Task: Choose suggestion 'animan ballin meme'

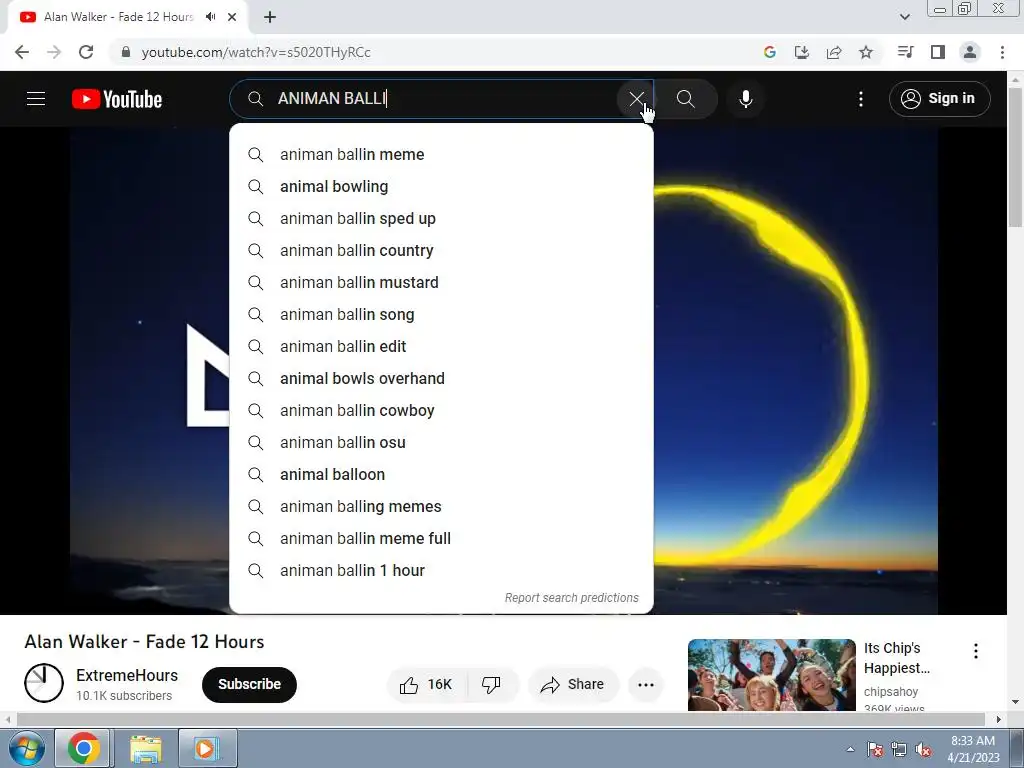Action: click(441, 155)
